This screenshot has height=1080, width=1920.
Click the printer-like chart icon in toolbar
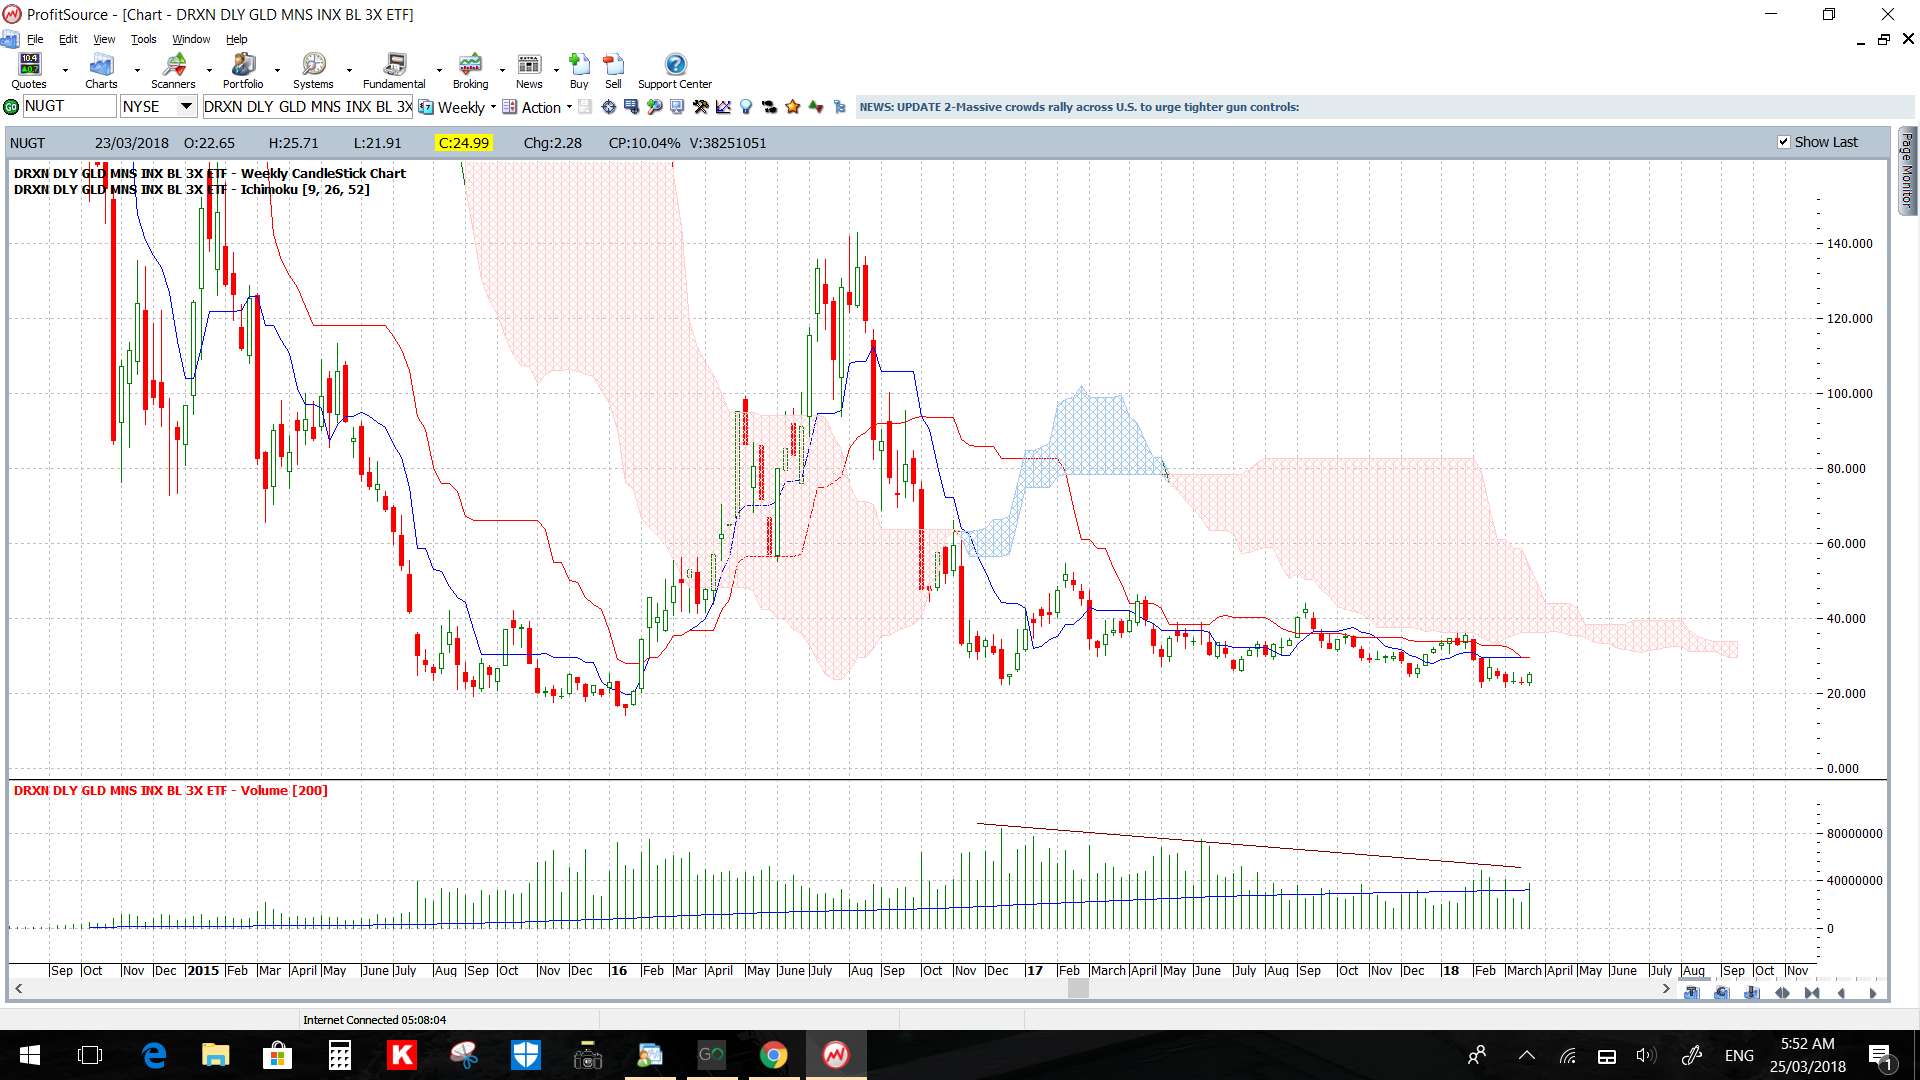point(677,107)
